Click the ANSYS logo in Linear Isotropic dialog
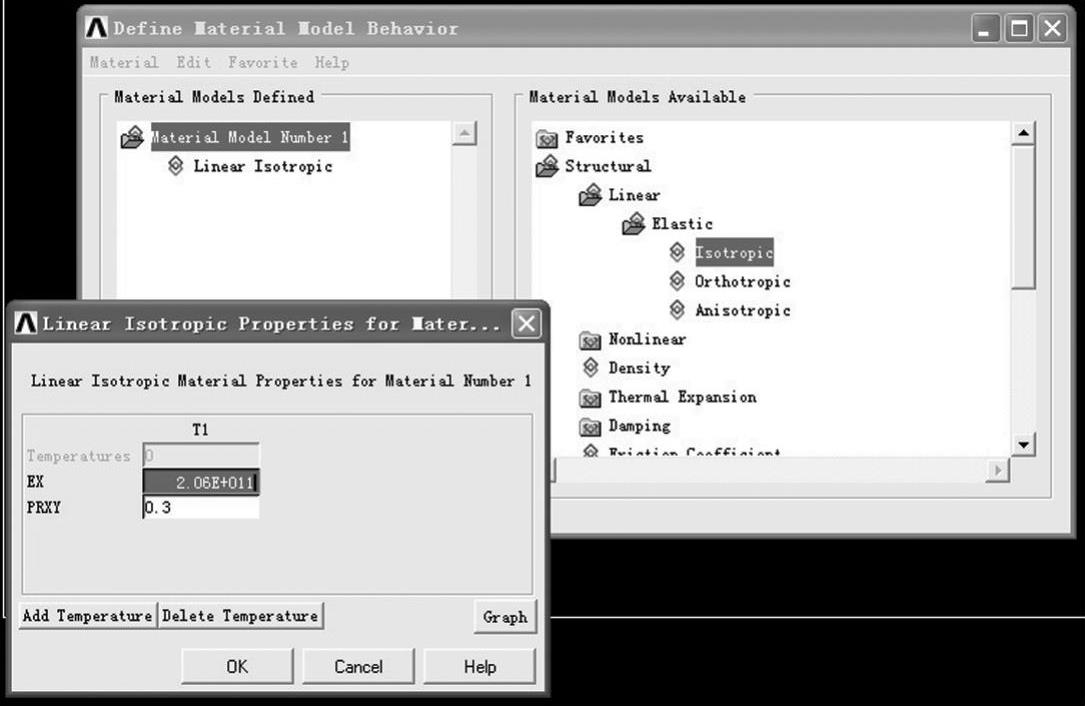 [x=26, y=323]
